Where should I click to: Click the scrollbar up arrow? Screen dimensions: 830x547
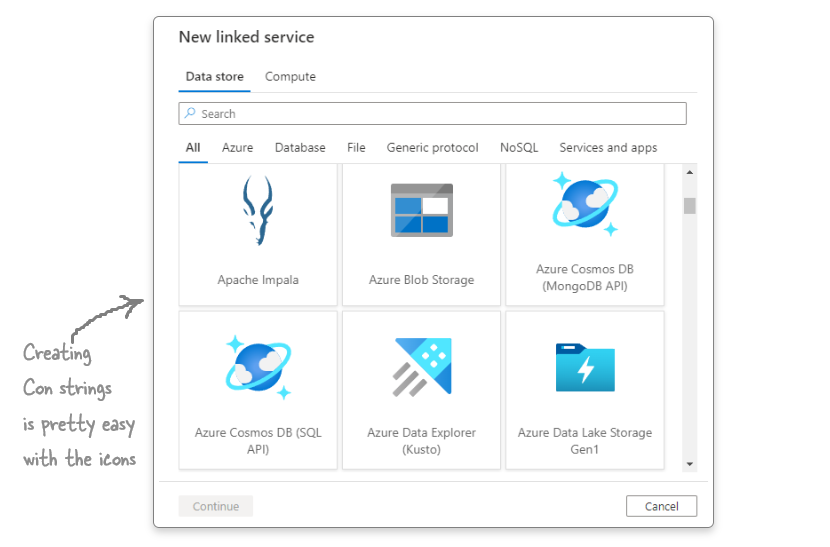pyautogui.click(x=689, y=172)
